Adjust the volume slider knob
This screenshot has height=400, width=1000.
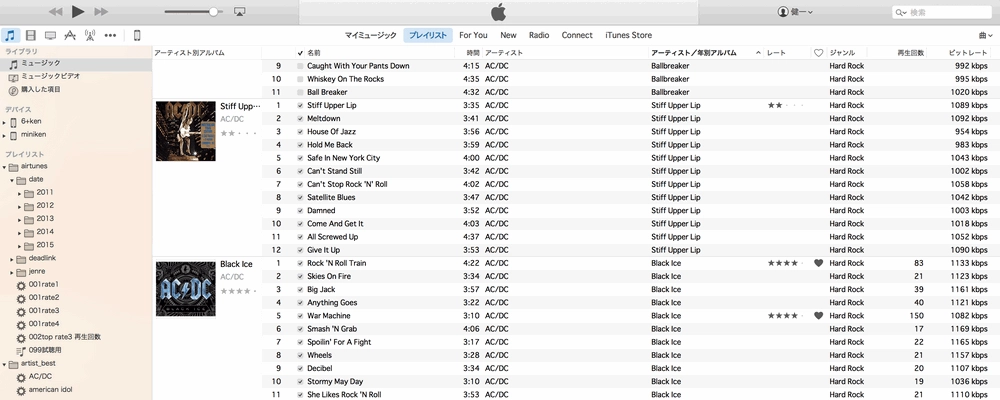pyautogui.click(x=215, y=12)
